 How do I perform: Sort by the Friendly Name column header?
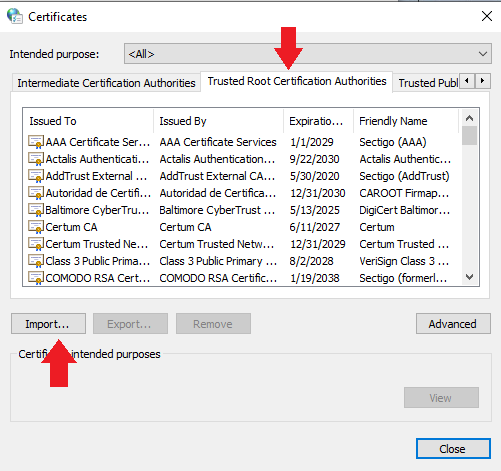(406, 121)
